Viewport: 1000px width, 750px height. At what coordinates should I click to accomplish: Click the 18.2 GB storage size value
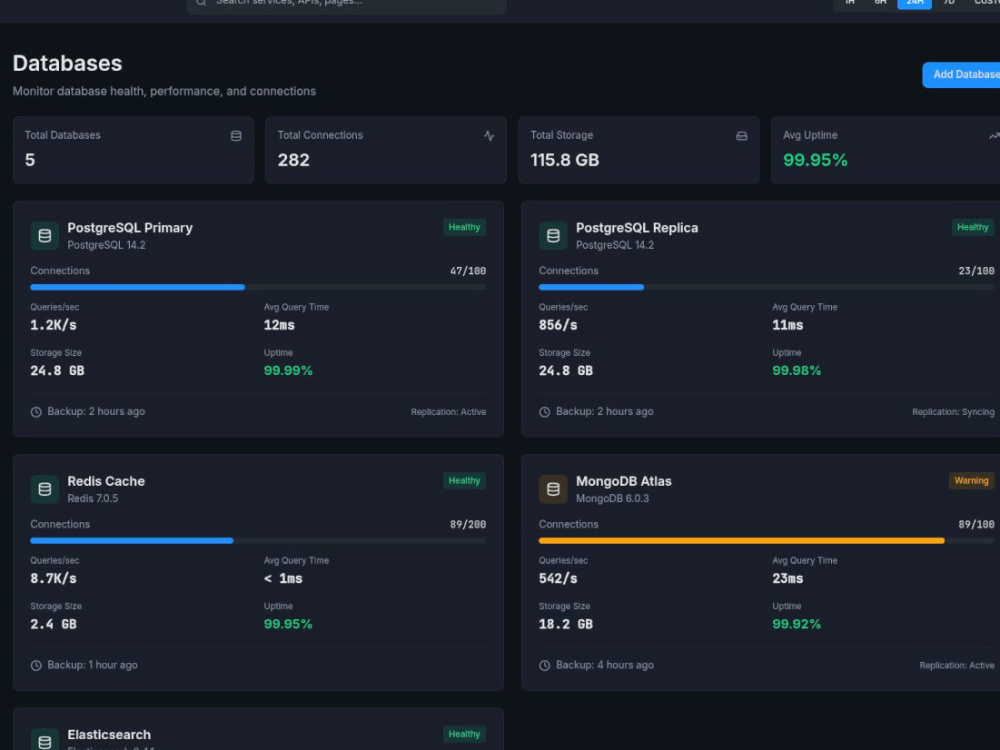point(566,624)
